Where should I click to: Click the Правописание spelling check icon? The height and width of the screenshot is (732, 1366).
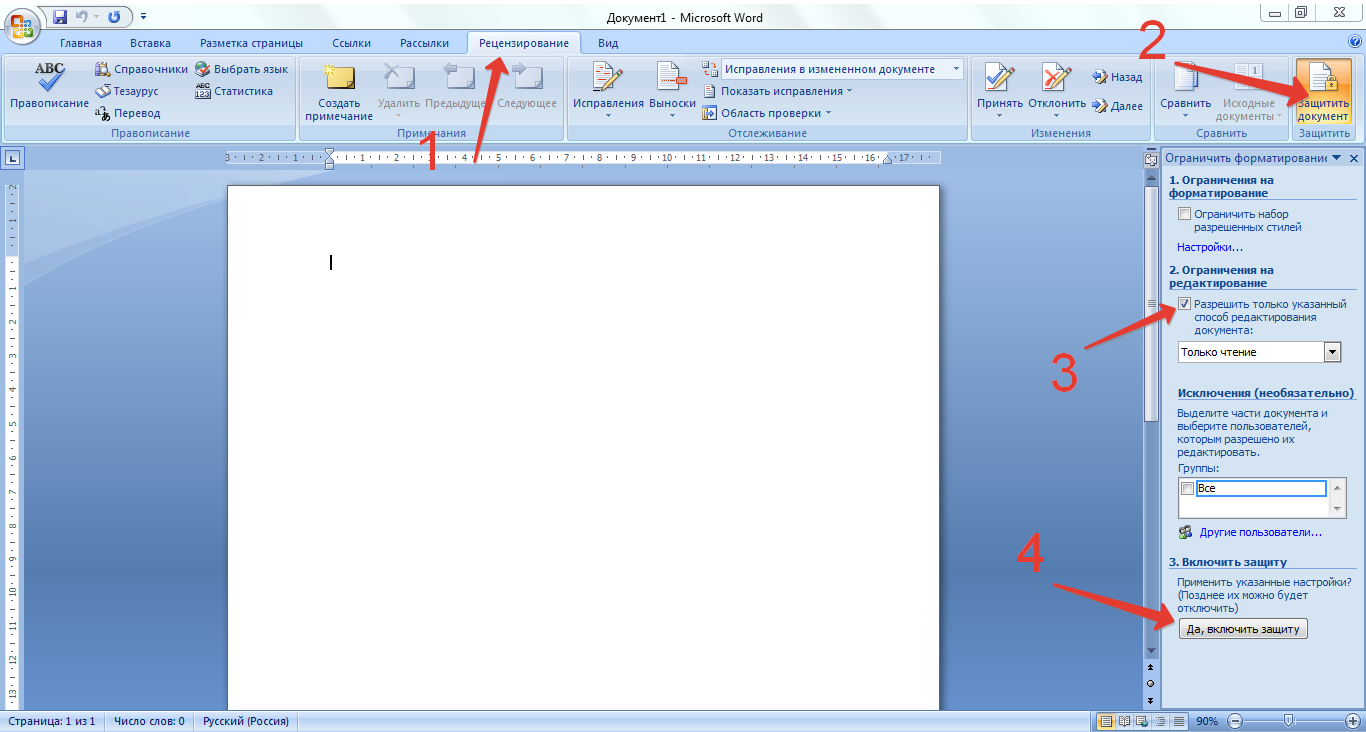[x=49, y=78]
